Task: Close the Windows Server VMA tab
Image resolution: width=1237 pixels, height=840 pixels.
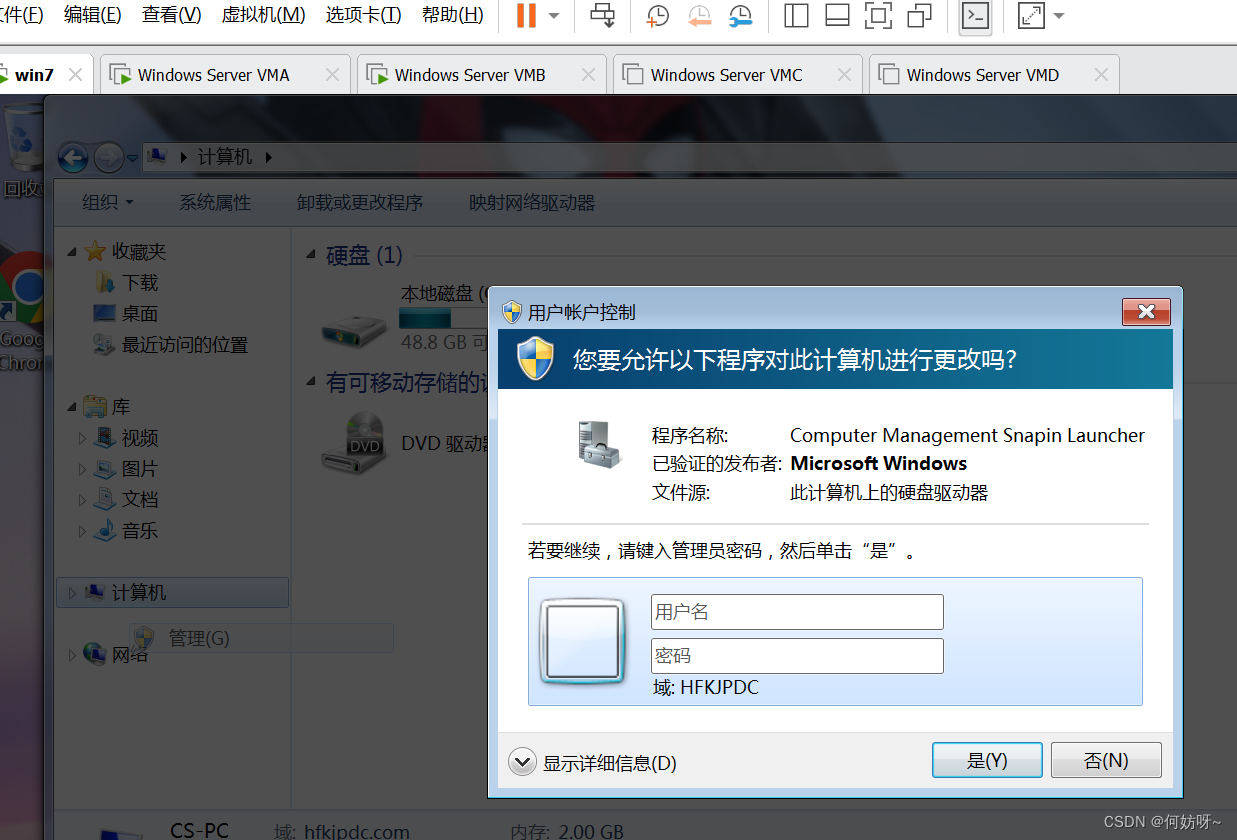Action: tap(332, 75)
